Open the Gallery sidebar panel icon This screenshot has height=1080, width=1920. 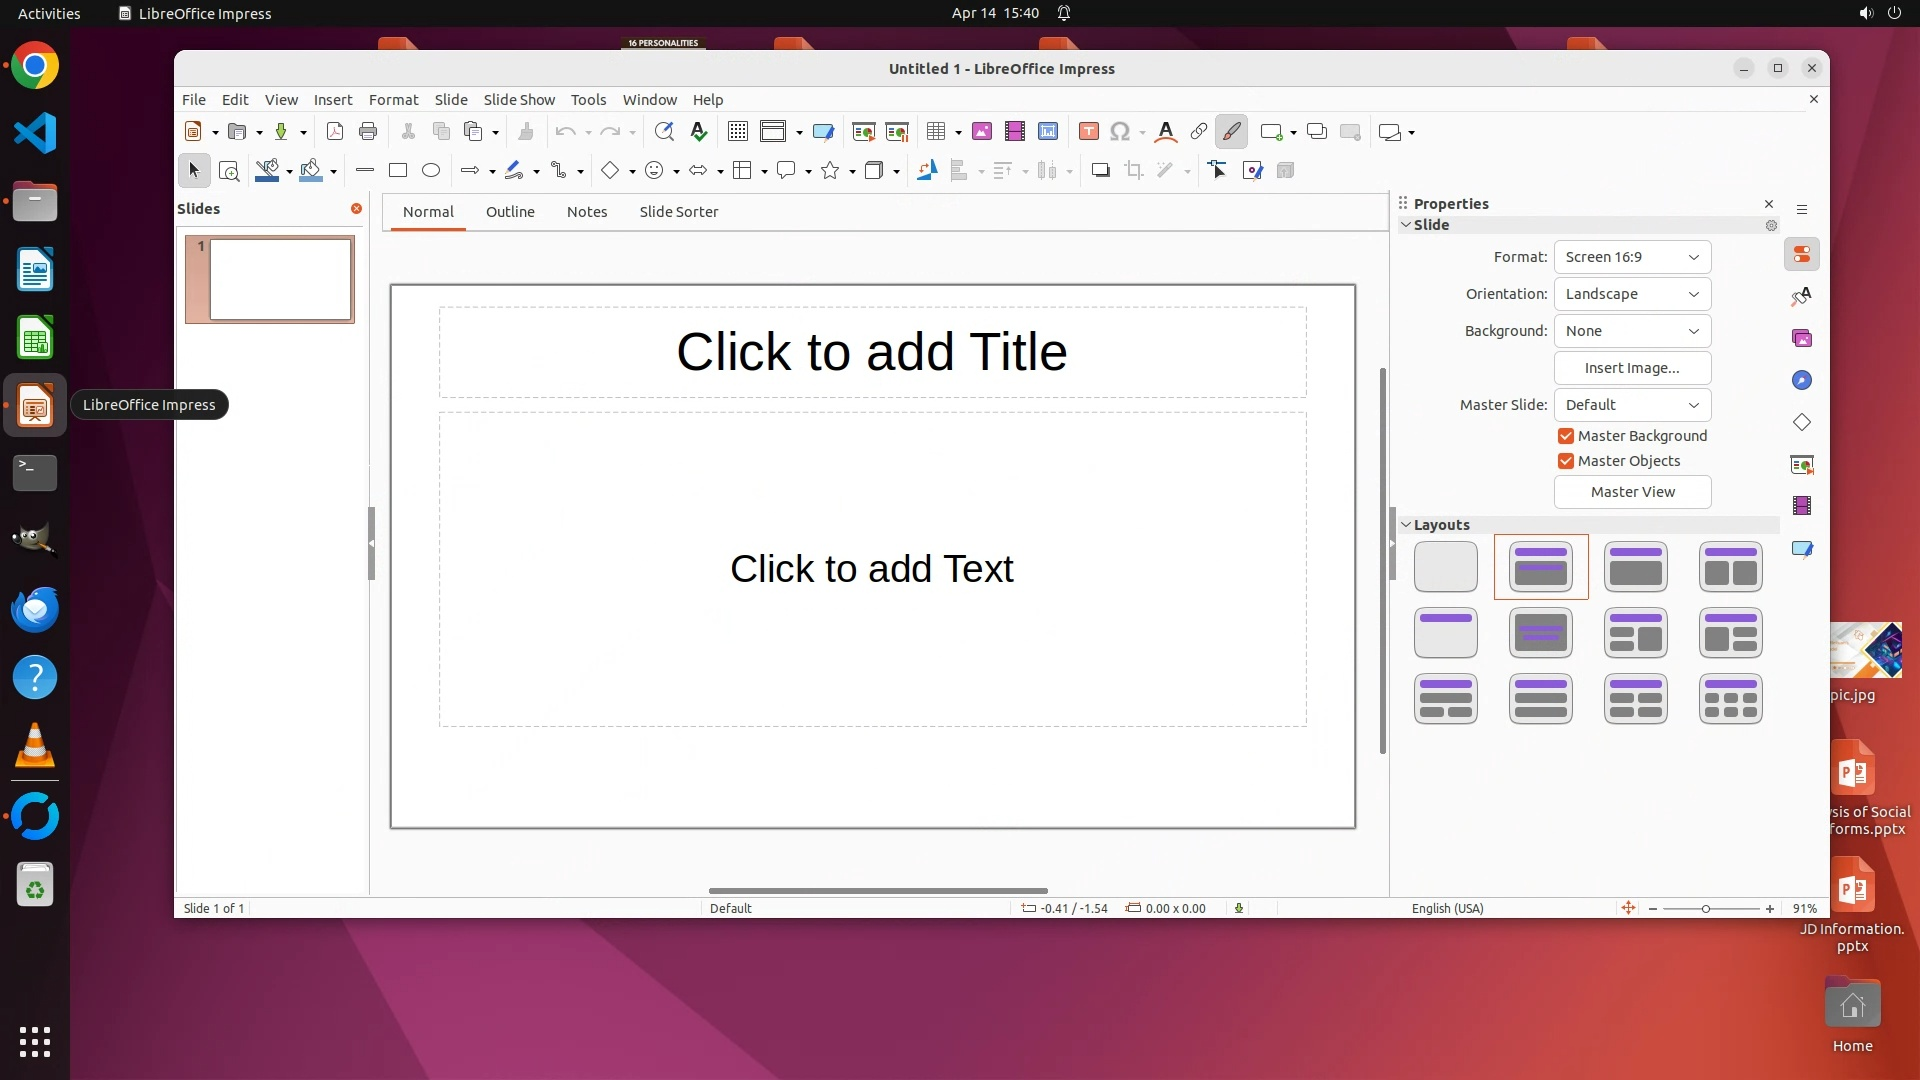1802,339
